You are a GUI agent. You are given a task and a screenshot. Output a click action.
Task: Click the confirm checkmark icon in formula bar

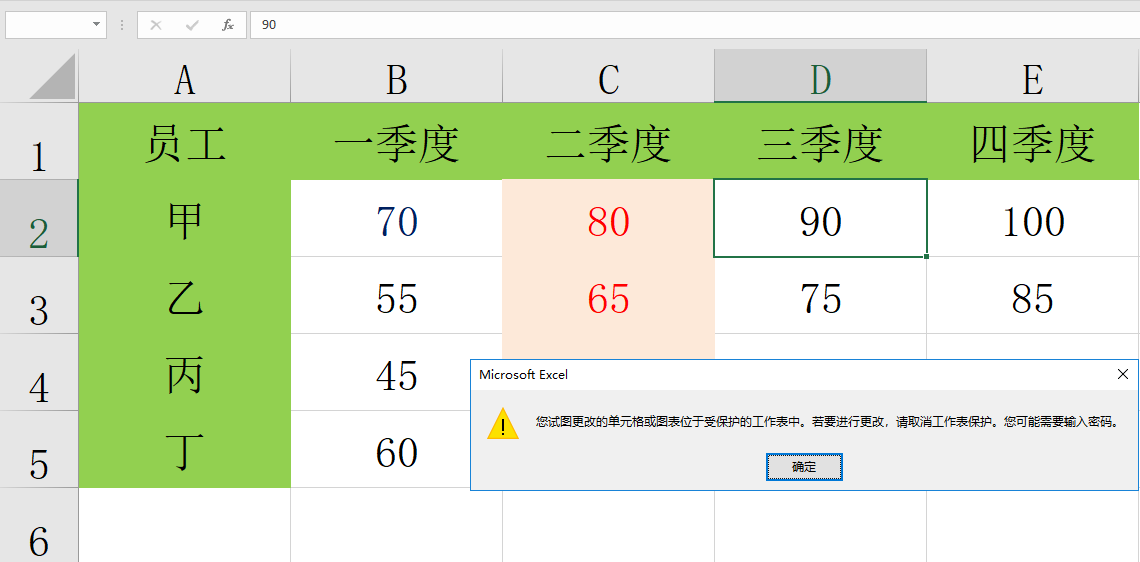pos(192,25)
